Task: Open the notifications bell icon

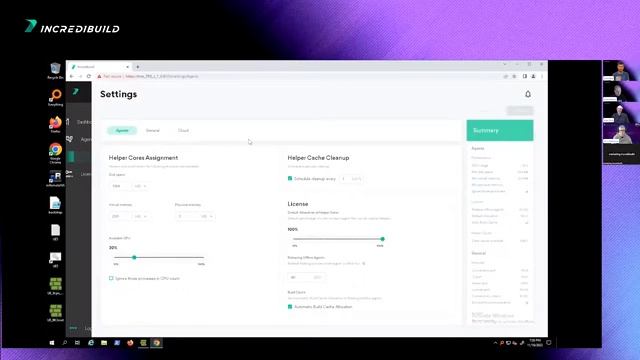Action: pyautogui.click(x=528, y=94)
